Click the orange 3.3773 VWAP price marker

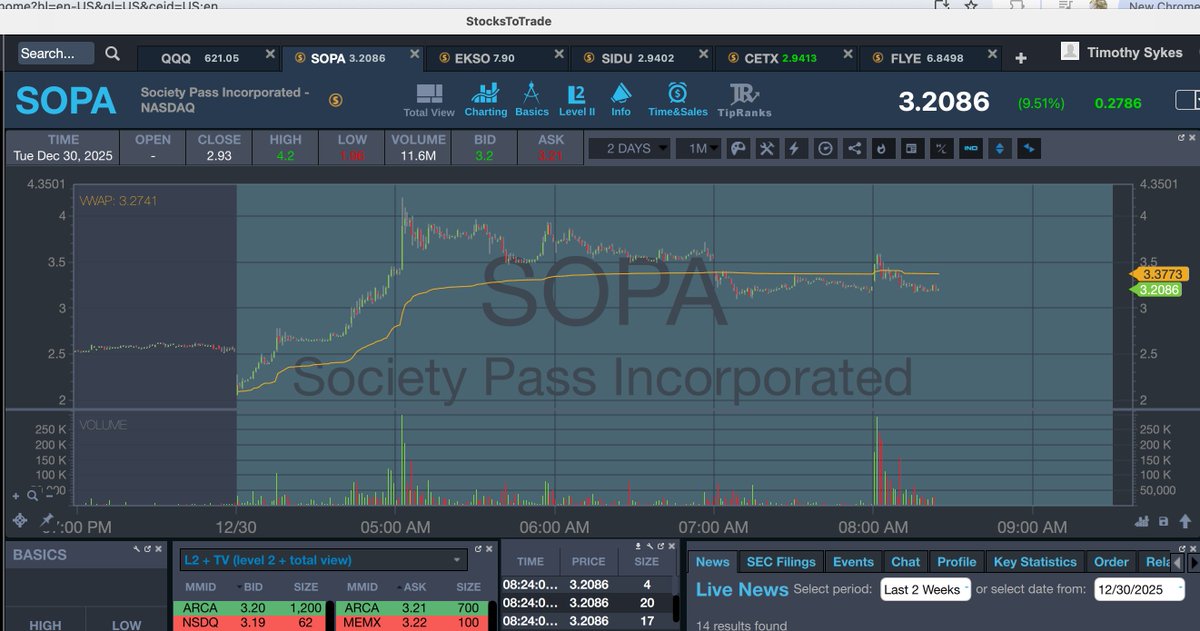click(1158, 273)
